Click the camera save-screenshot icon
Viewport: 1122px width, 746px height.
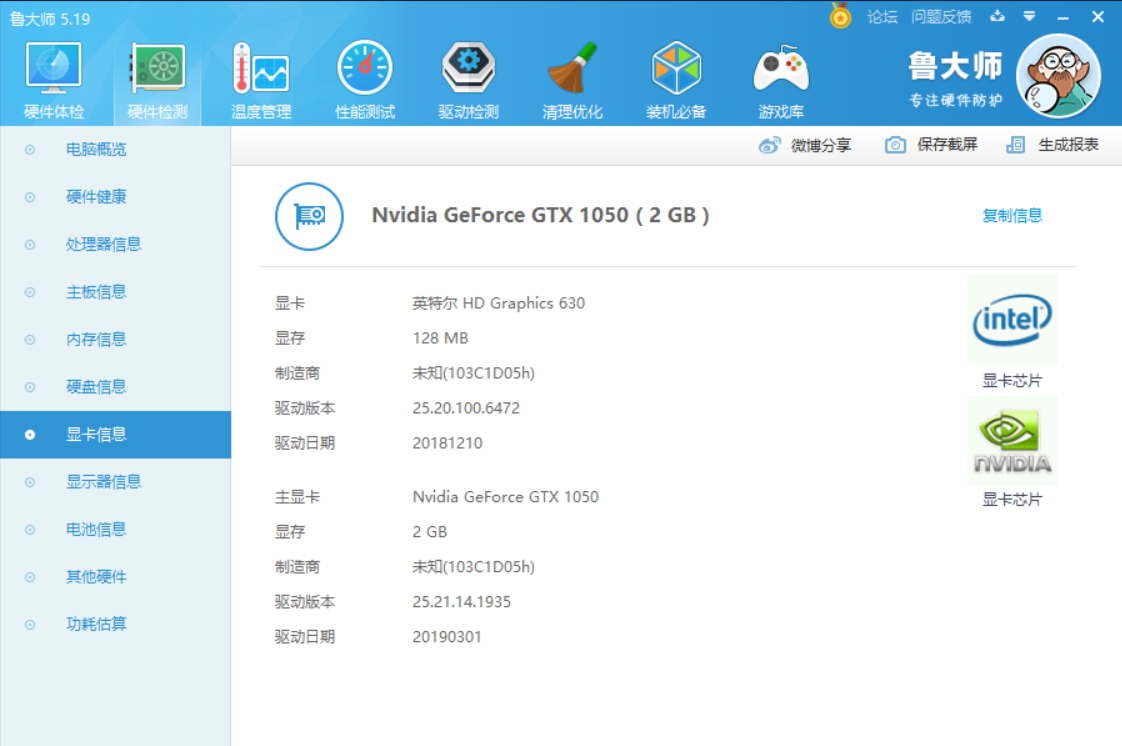pos(895,145)
